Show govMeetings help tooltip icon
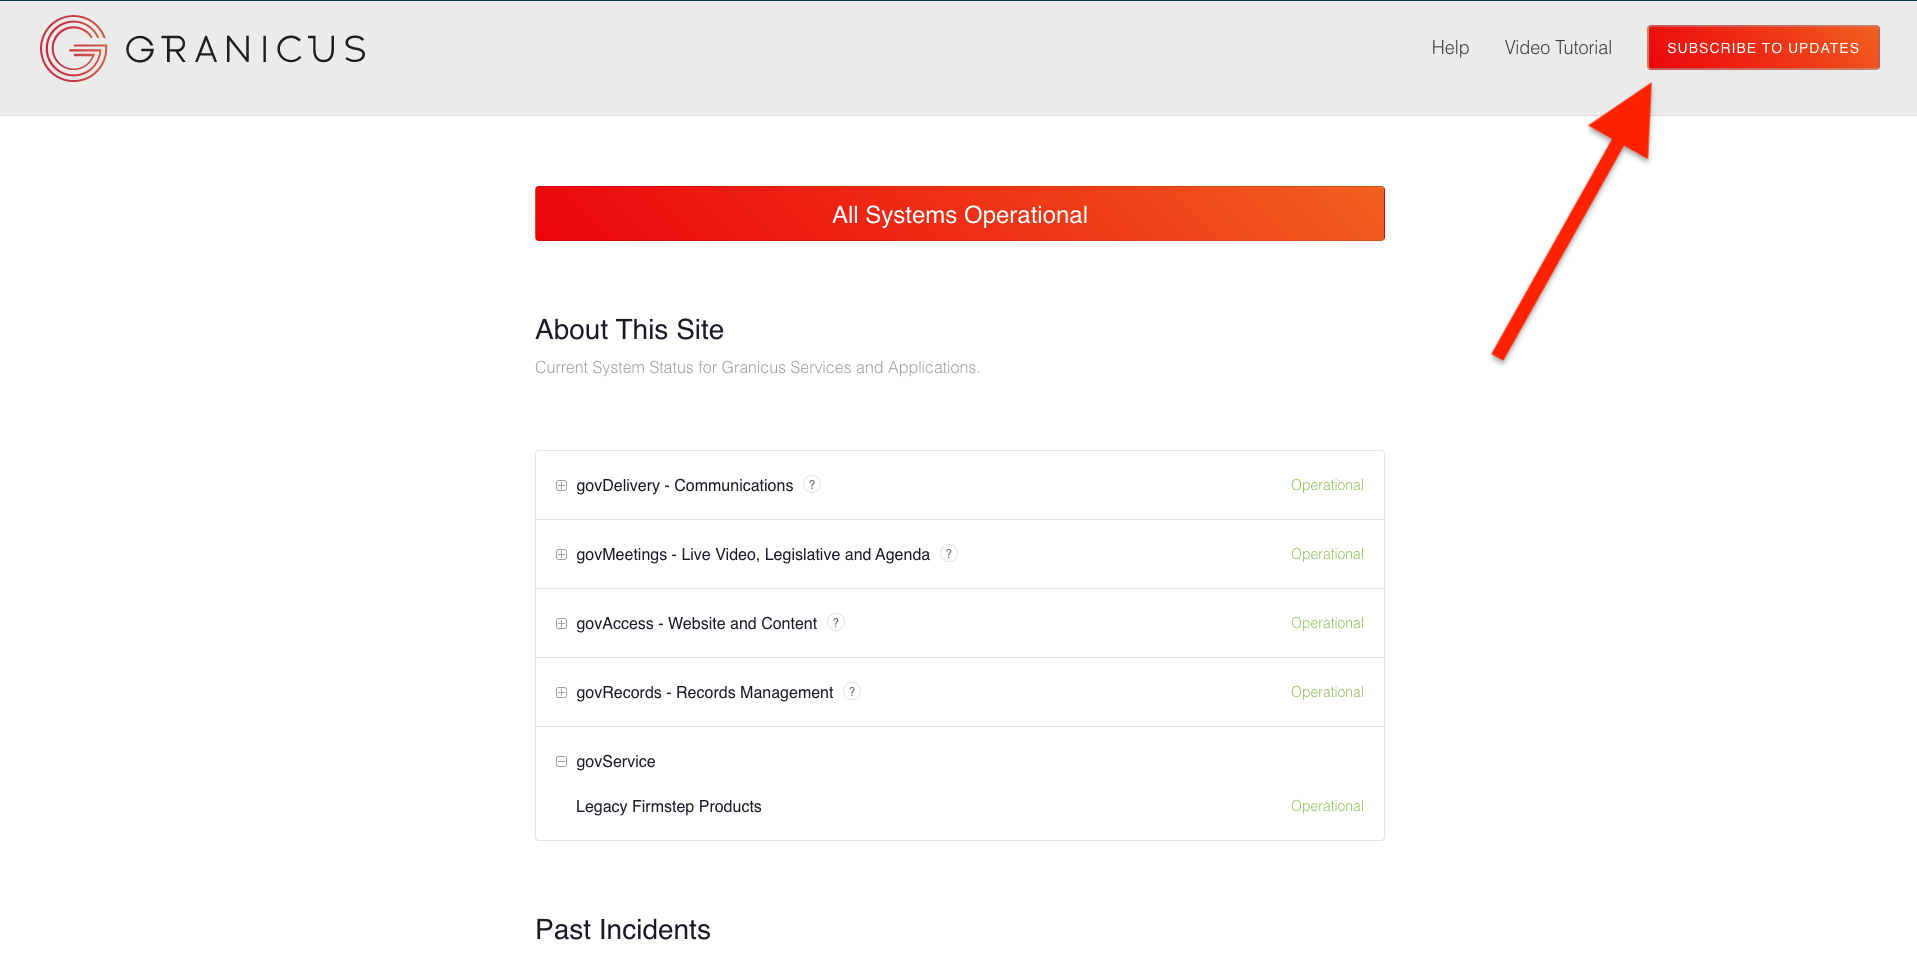Image resolution: width=1917 pixels, height=968 pixels. [949, 553]
